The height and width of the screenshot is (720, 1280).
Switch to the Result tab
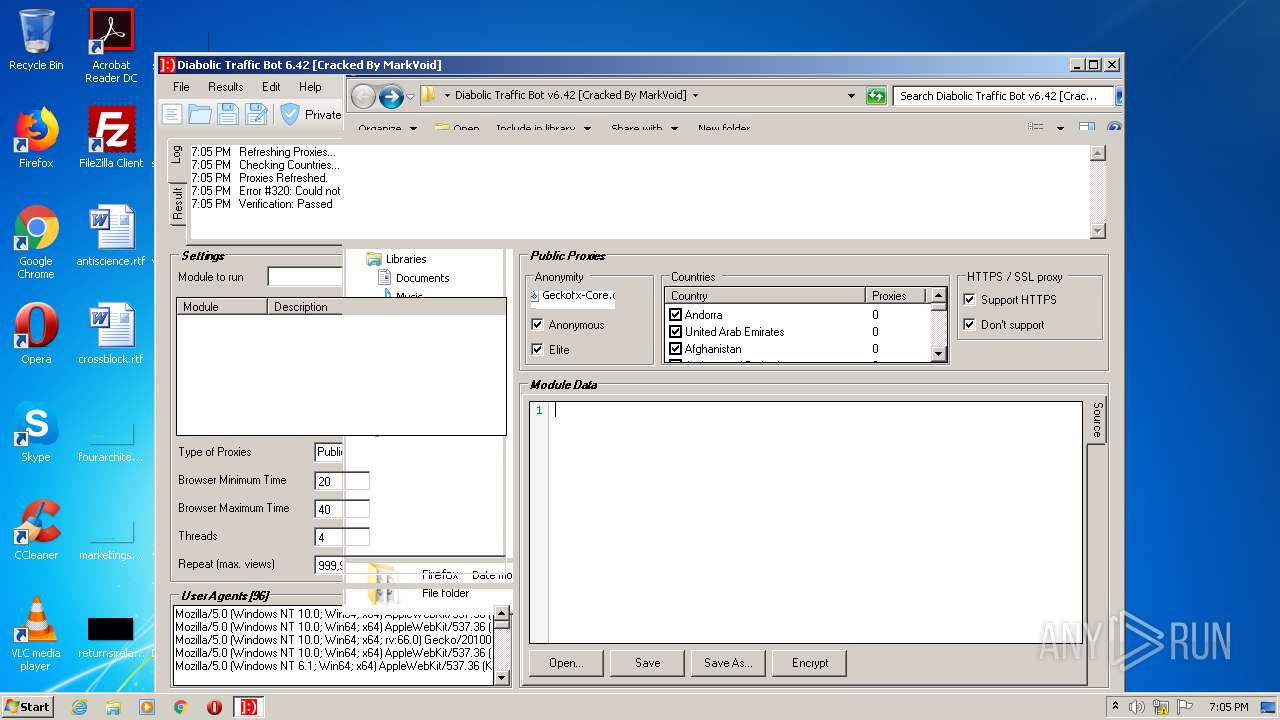click(177, 203)
